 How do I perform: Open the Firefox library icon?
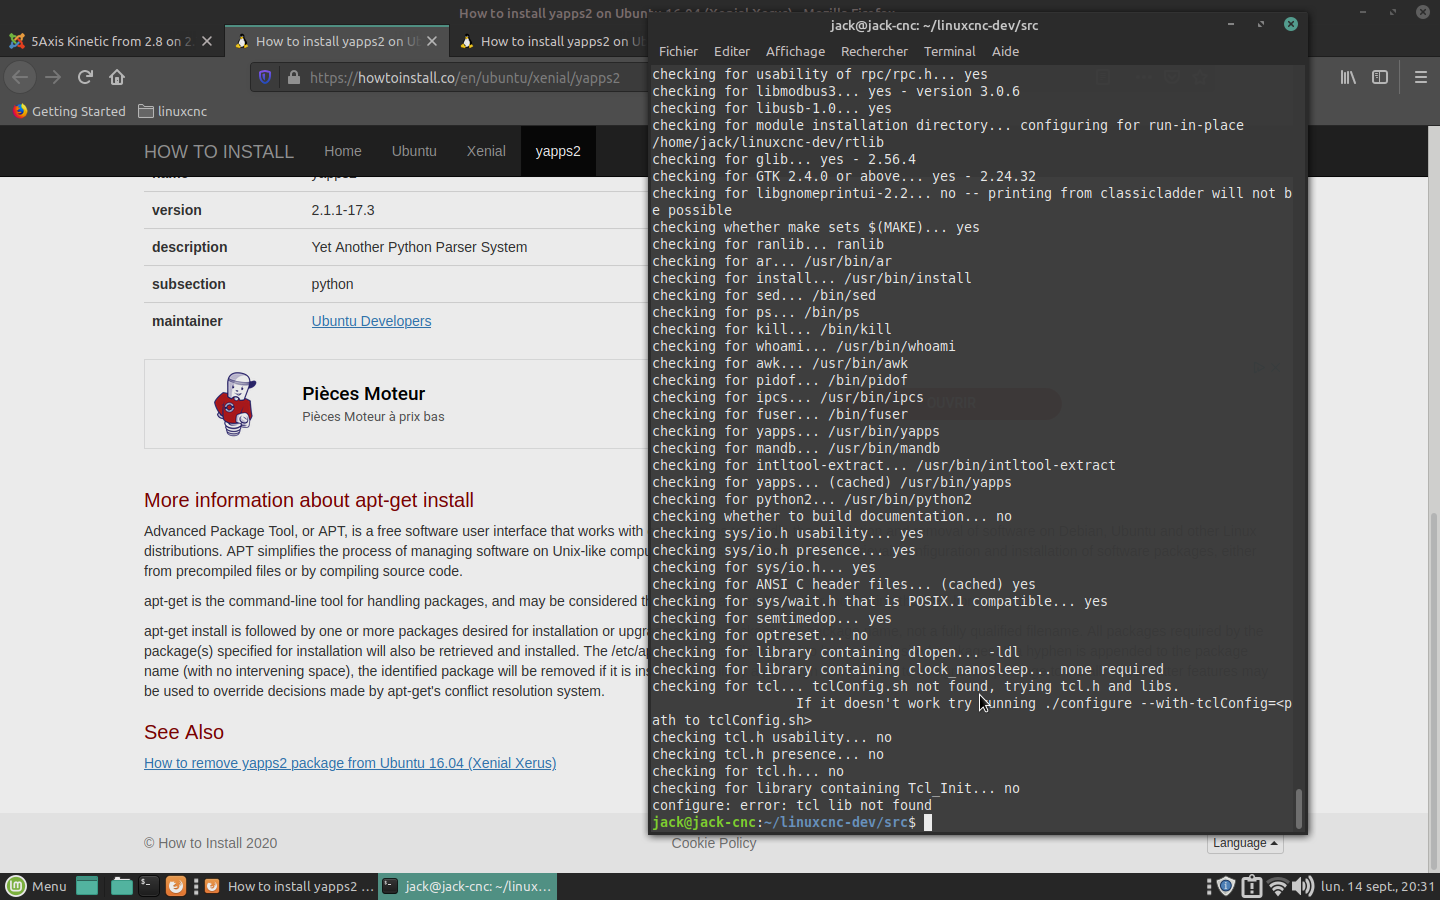pyautogui.click(x=1348, y=77)
